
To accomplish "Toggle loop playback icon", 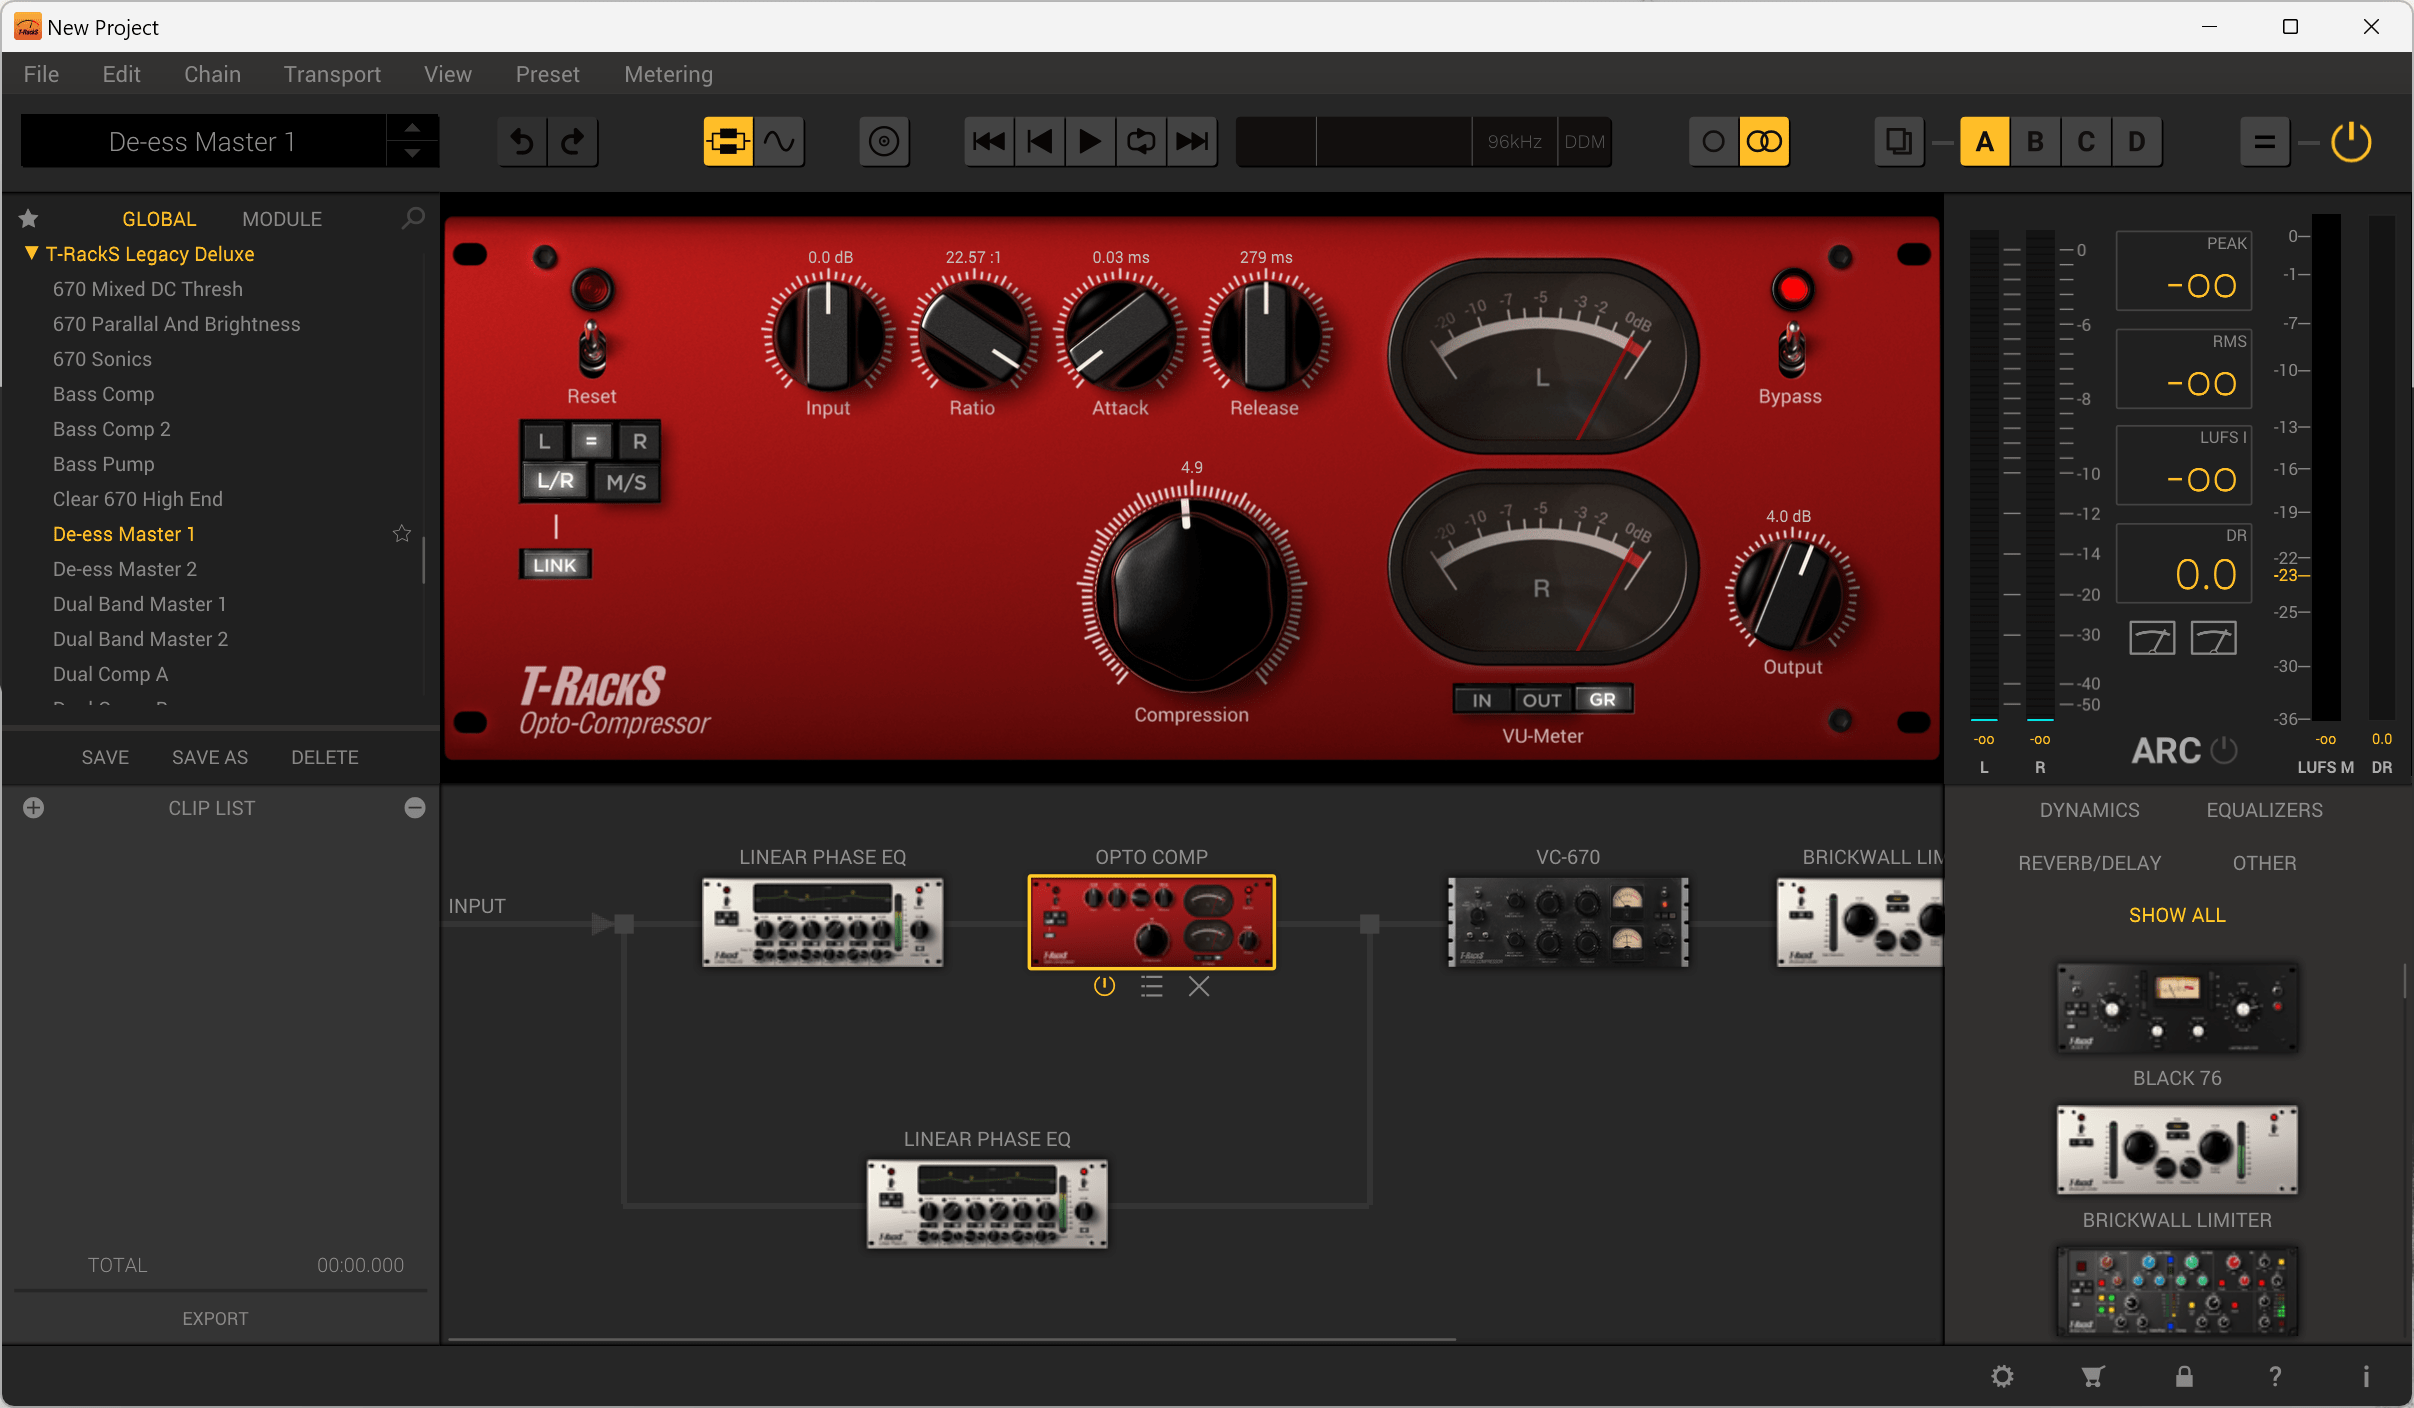I will [x=1141, y=142].
